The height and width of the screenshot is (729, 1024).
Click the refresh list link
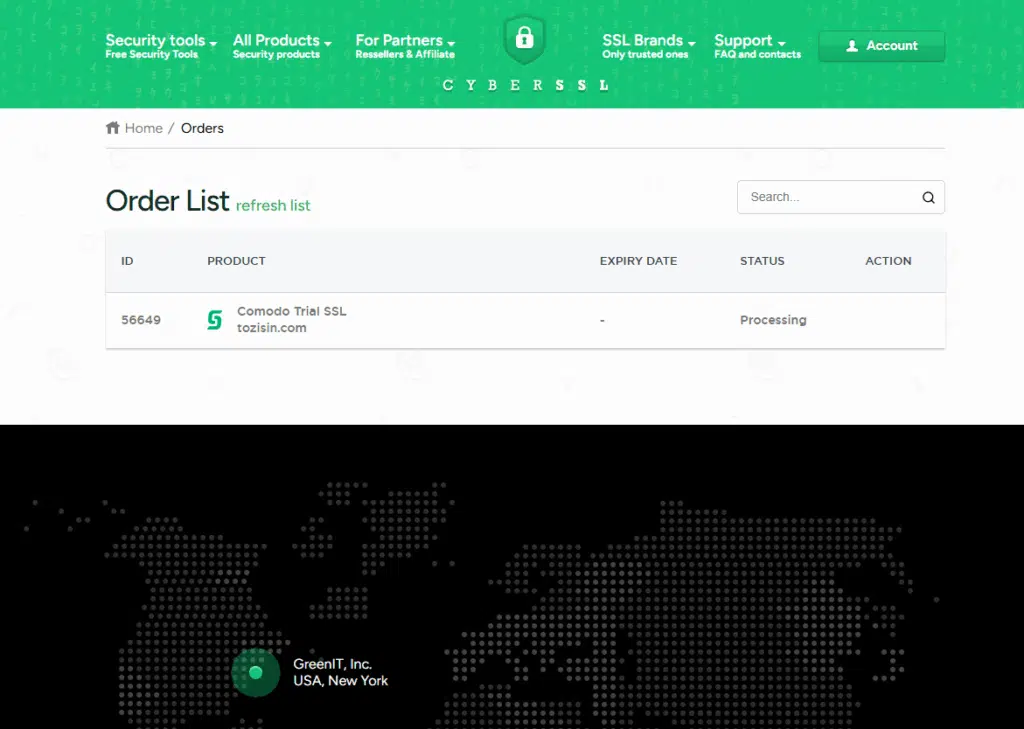click(273, 205)
